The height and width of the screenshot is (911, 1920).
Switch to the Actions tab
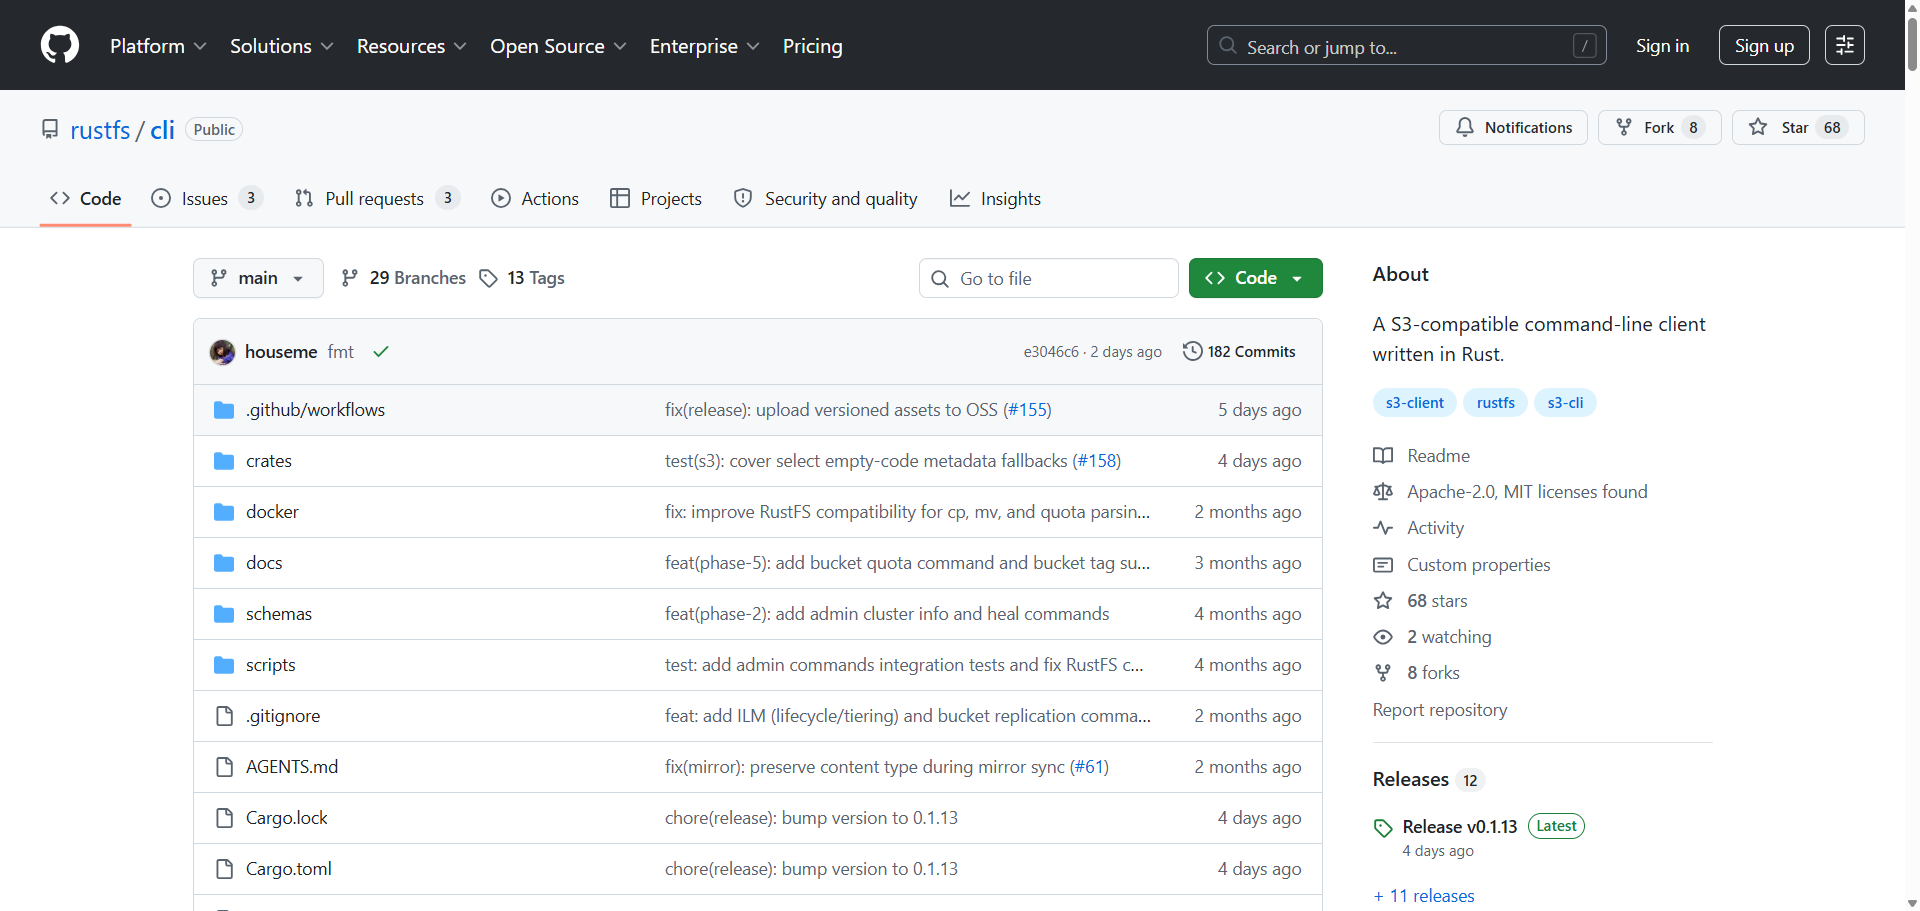(535, 199)
